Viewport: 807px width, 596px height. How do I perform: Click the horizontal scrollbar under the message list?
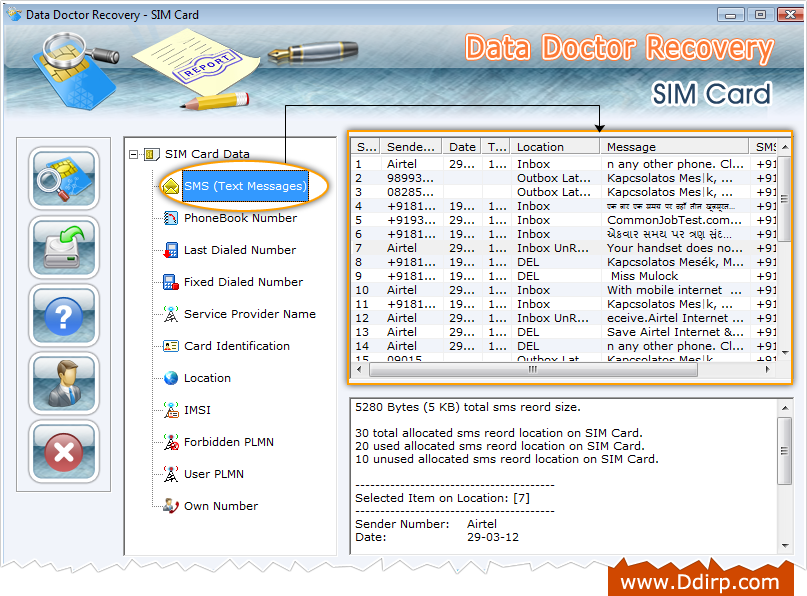point(535,368)
